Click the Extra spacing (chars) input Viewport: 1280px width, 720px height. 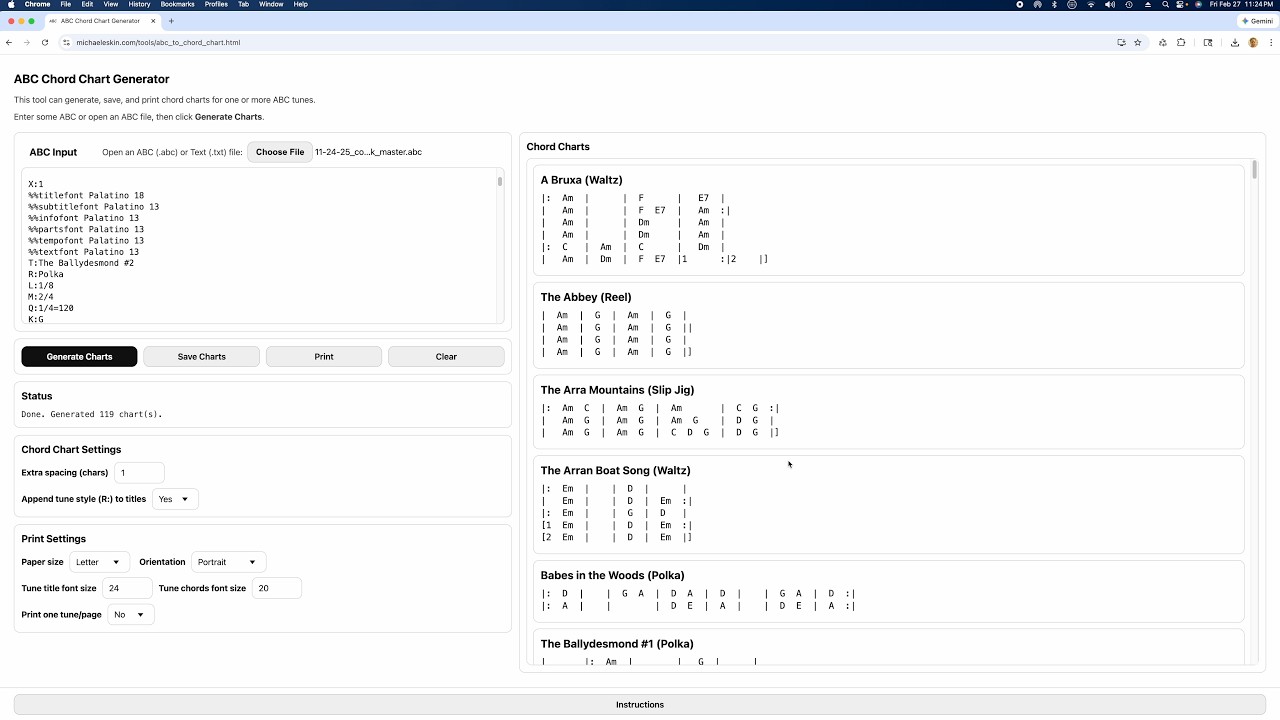(x=139, y=472)
